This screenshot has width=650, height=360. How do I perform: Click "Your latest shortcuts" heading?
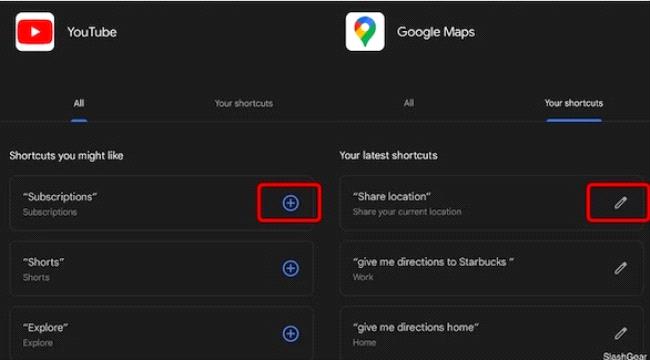pos(388,156)
